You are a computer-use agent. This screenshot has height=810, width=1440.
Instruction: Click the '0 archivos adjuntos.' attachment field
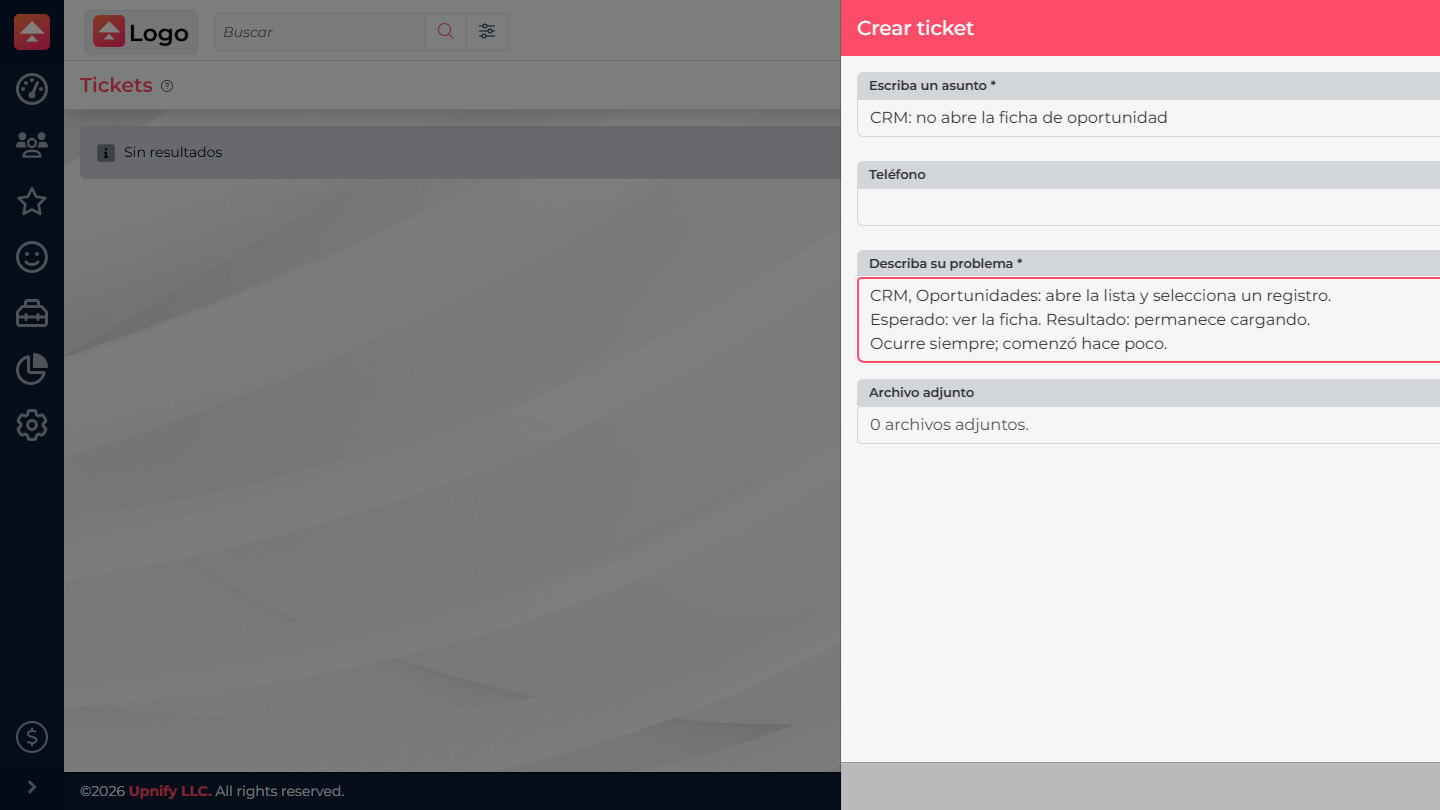(x=1148, y=425)
